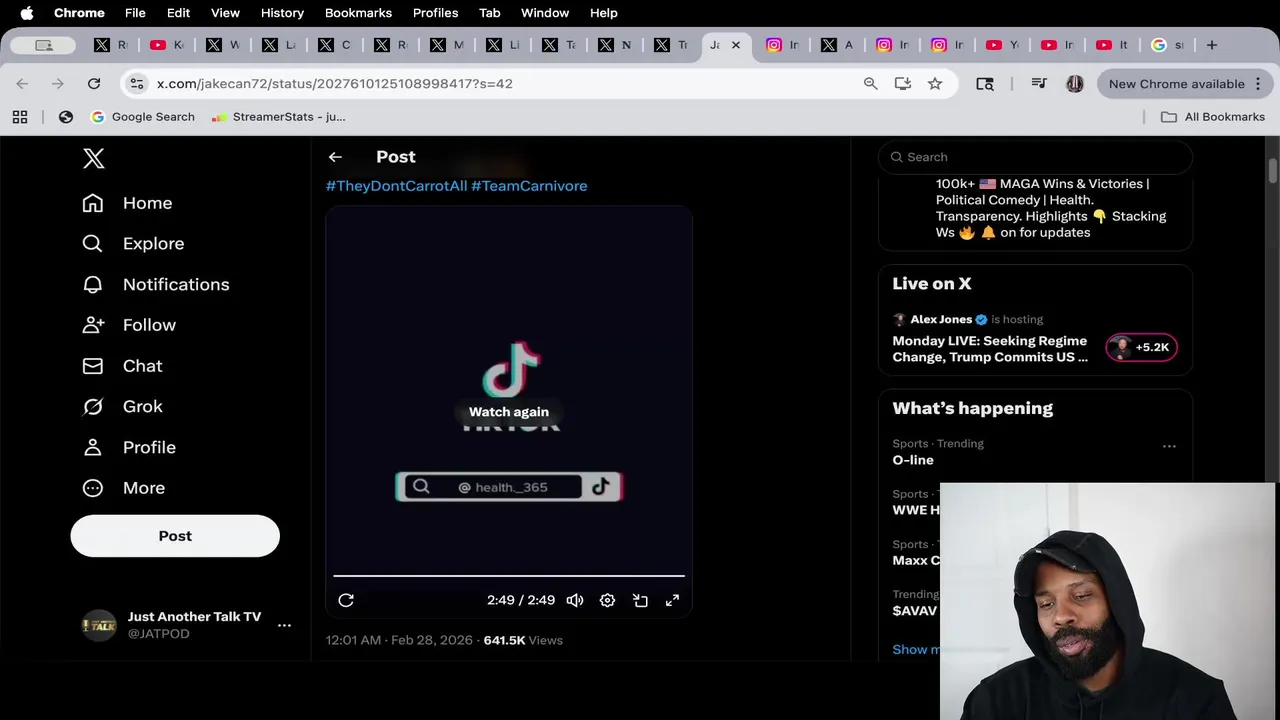Enter fullscreen video mode
Viewport: 1280px width, 720px height.
(673, 600)
